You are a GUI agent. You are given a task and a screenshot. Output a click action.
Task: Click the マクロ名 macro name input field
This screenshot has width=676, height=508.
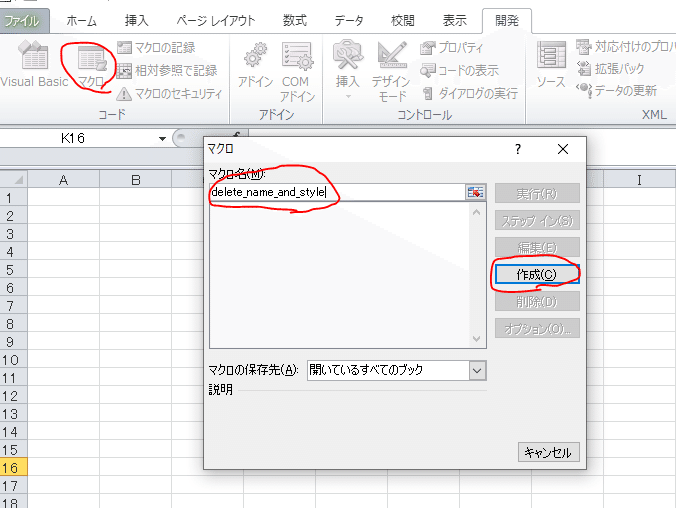(x=337, y=192)
